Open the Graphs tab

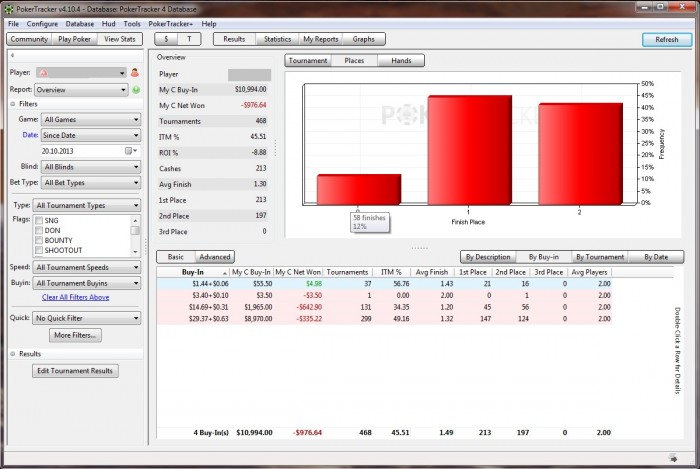tap(363, 39)
